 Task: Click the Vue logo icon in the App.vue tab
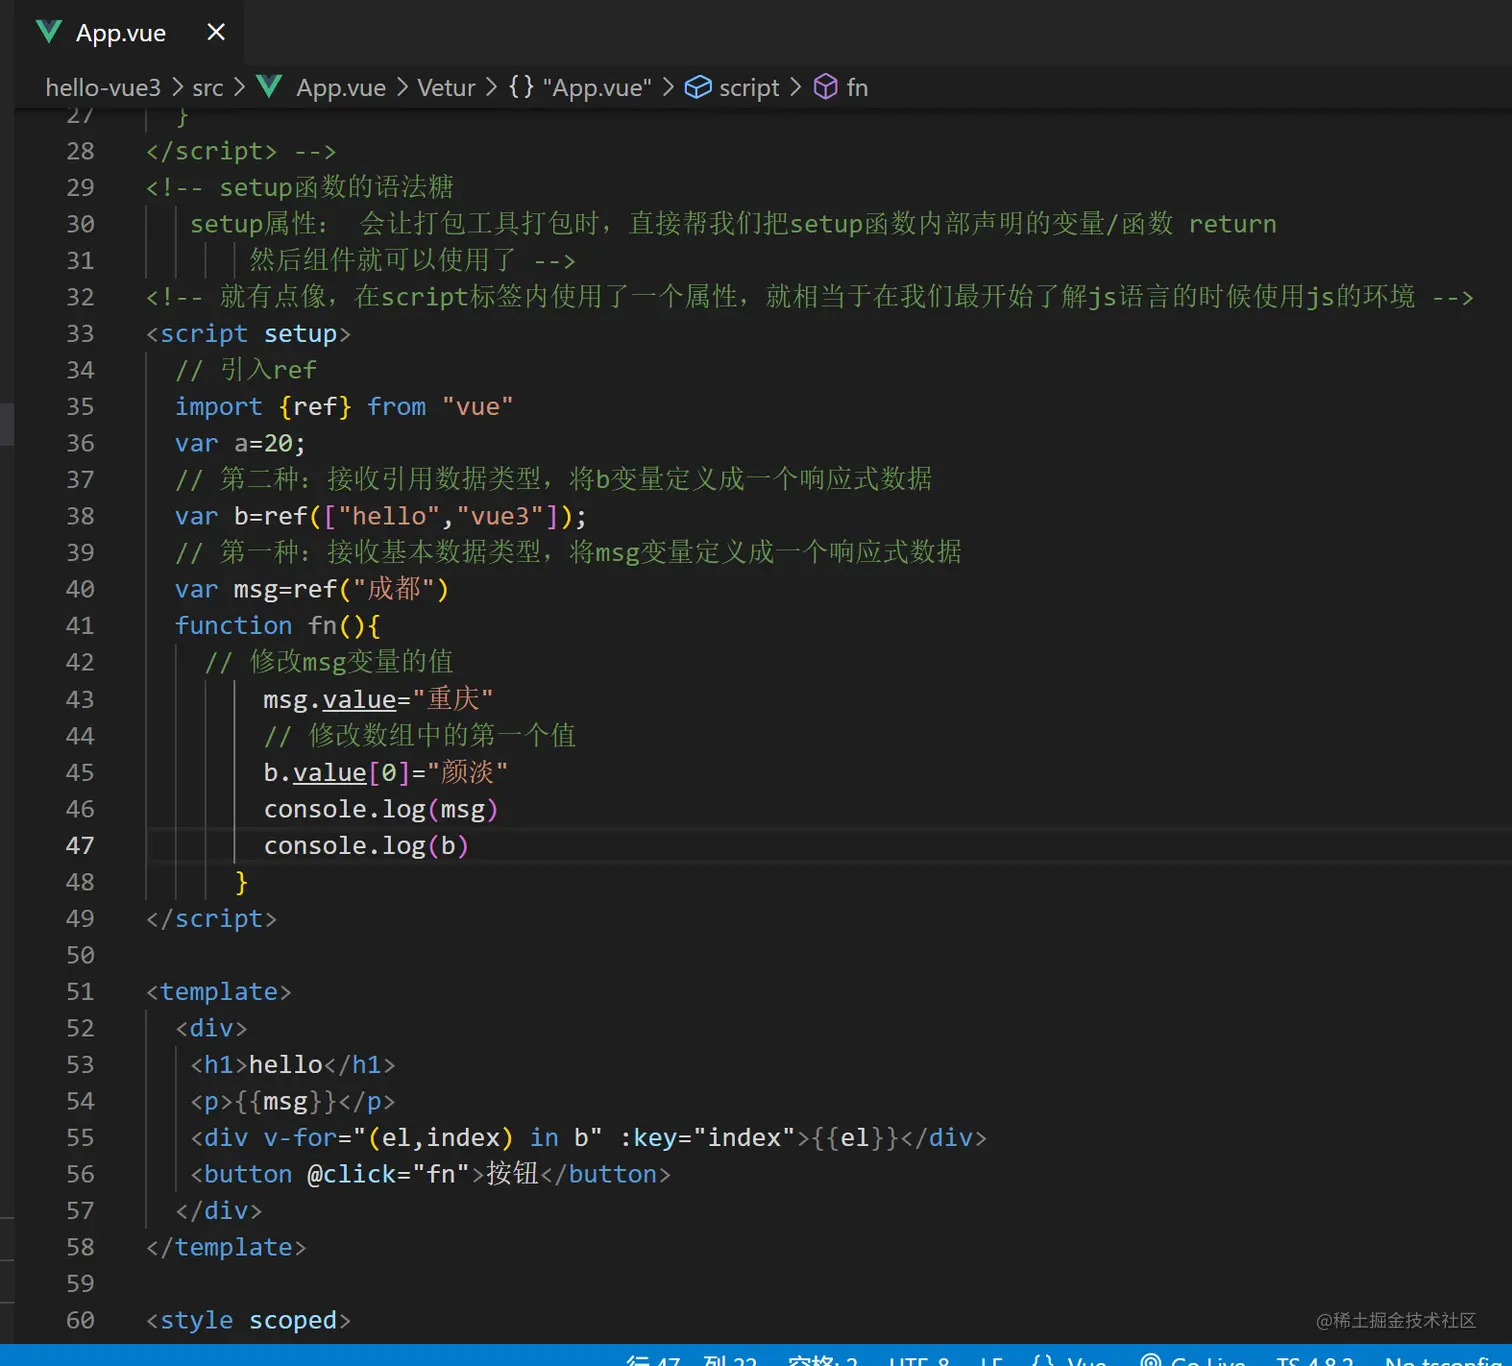click(x=48, y=32)
